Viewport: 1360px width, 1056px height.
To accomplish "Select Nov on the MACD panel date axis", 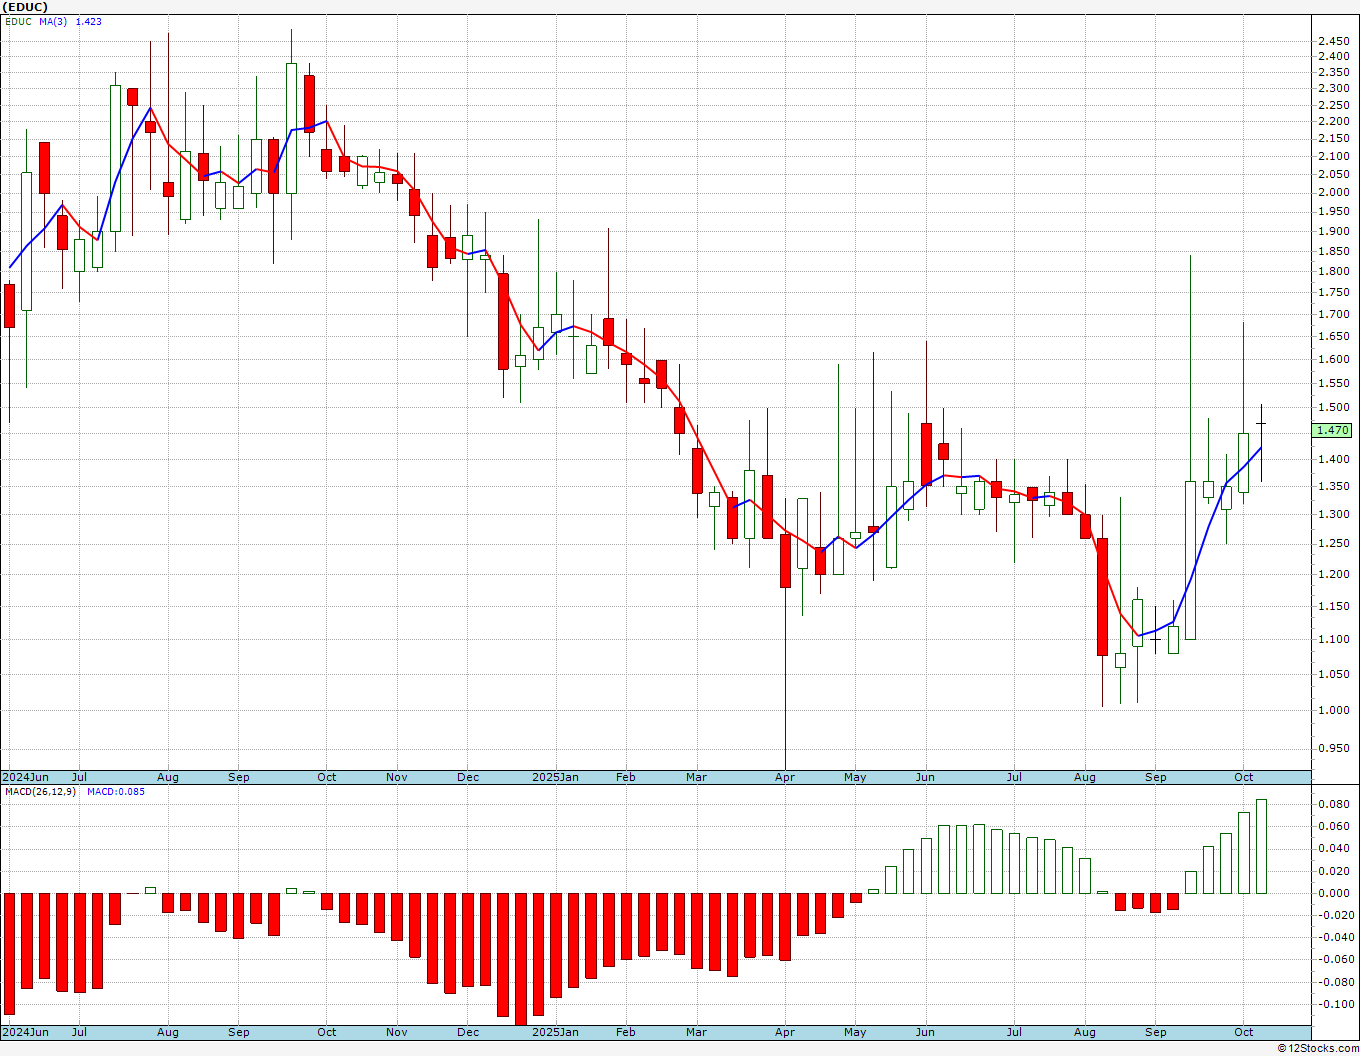I will [397, 1032].
